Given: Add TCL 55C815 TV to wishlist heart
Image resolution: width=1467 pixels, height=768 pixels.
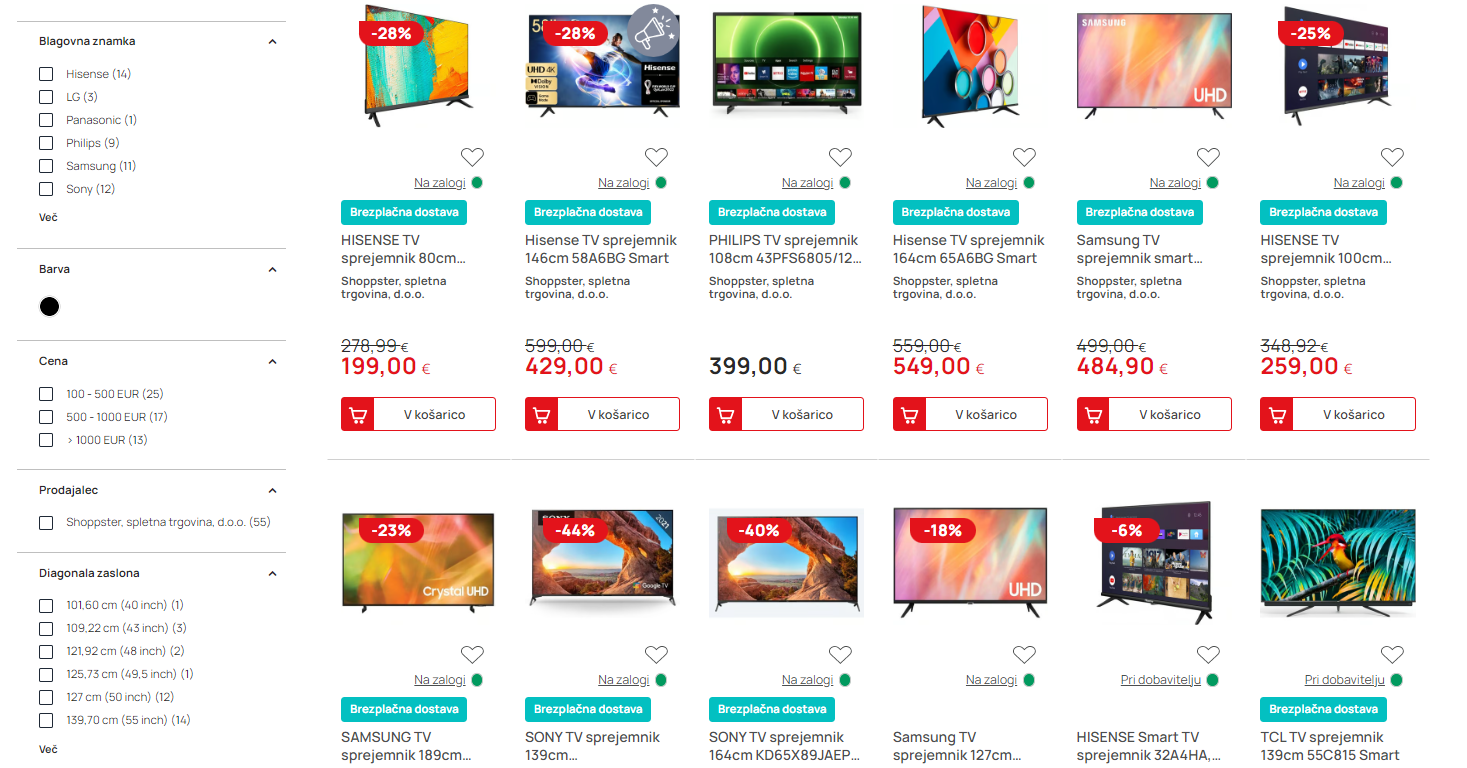Looking at the screenshot, I should point(1392,655).
